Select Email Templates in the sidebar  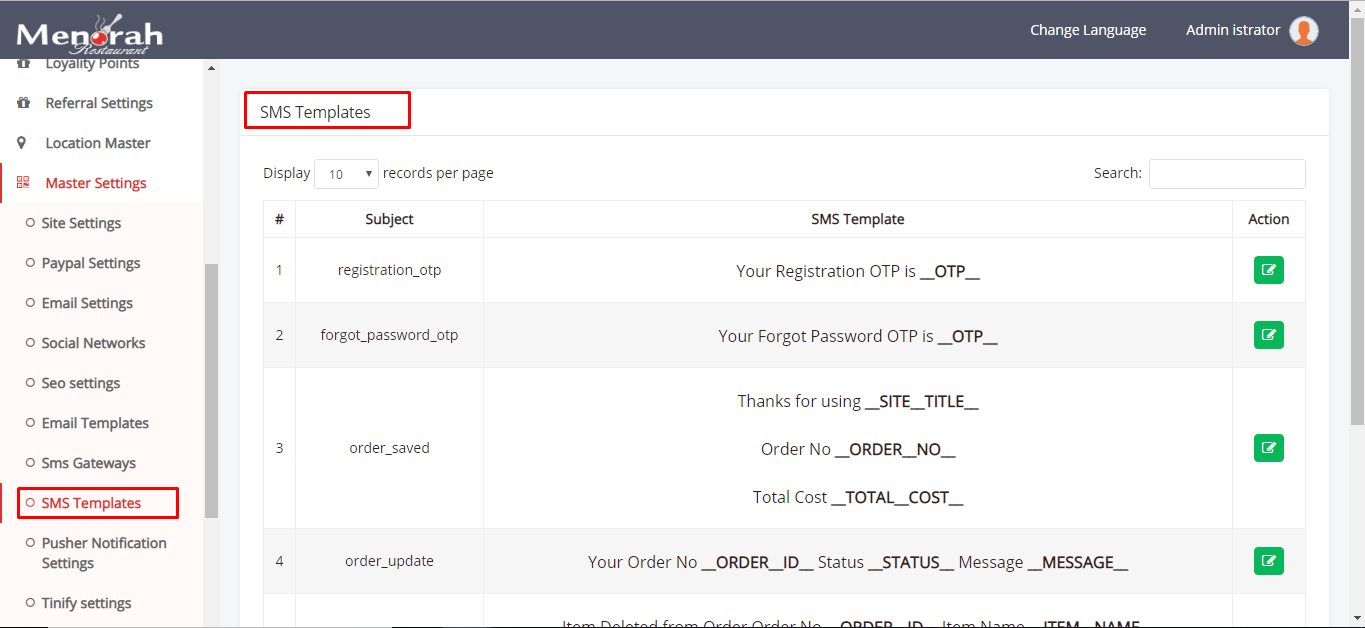pos(95,422)
